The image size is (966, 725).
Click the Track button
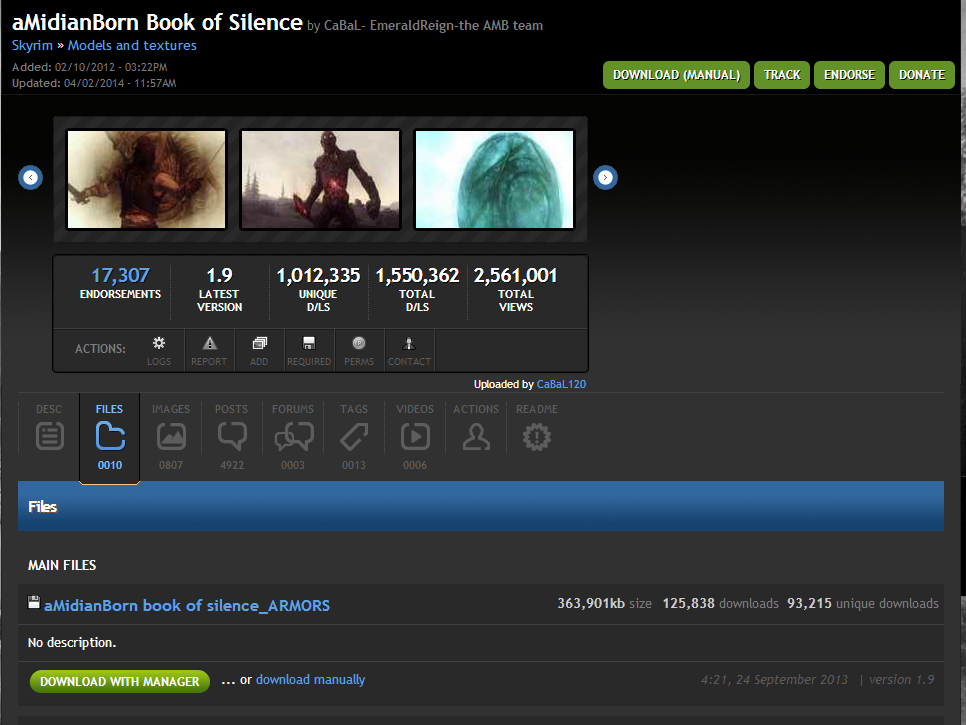(782, 75)
